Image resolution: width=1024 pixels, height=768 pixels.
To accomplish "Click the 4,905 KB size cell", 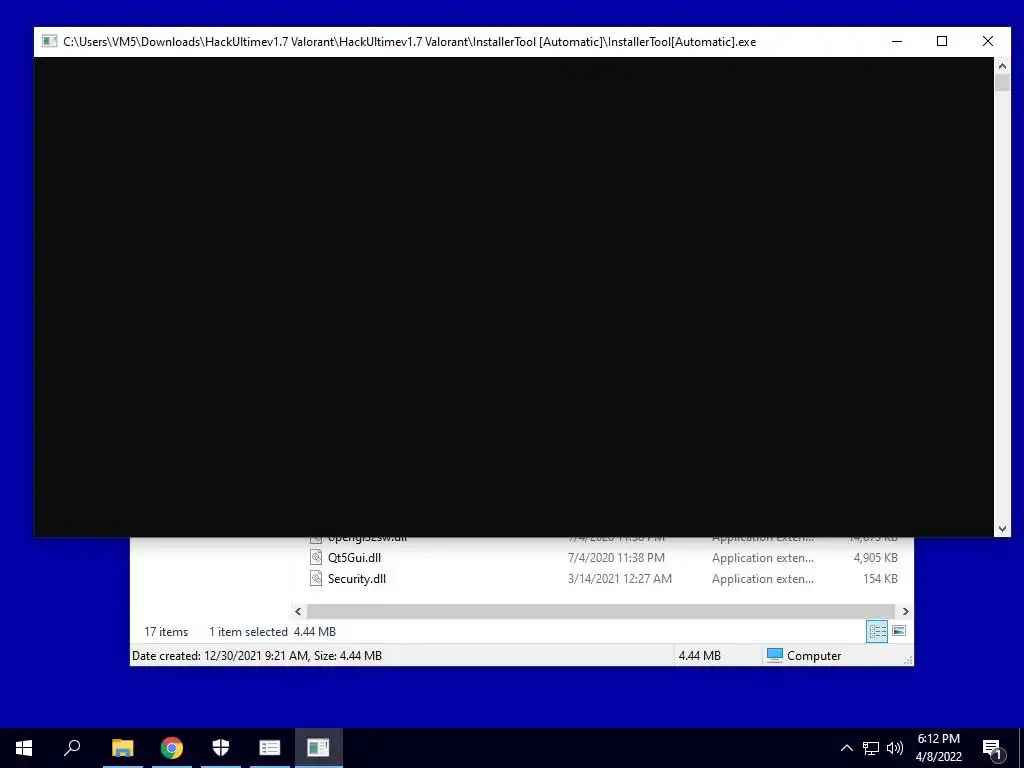I will 875,558.
